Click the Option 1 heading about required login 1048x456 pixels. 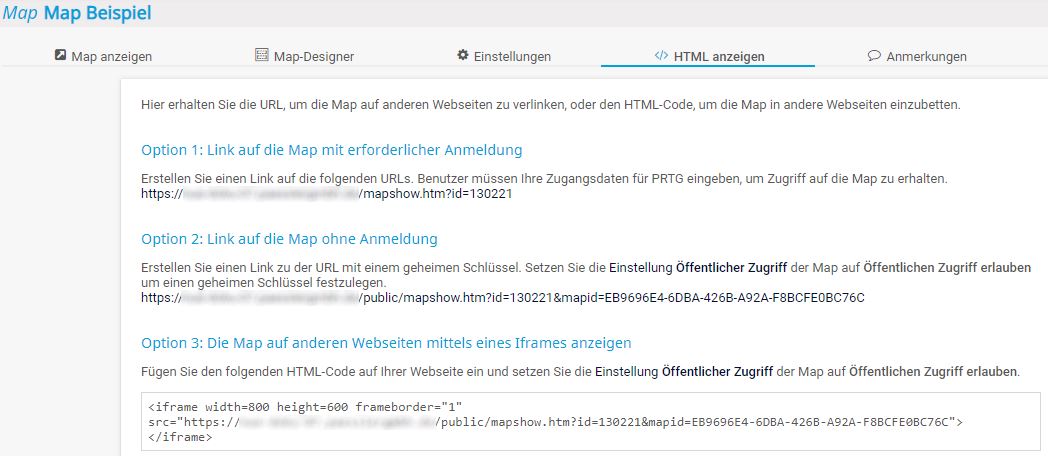[332, 151]
